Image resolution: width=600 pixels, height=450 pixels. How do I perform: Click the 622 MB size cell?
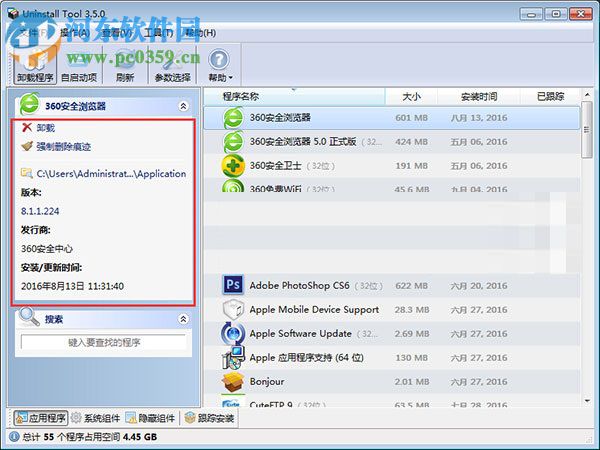[411, 285]
